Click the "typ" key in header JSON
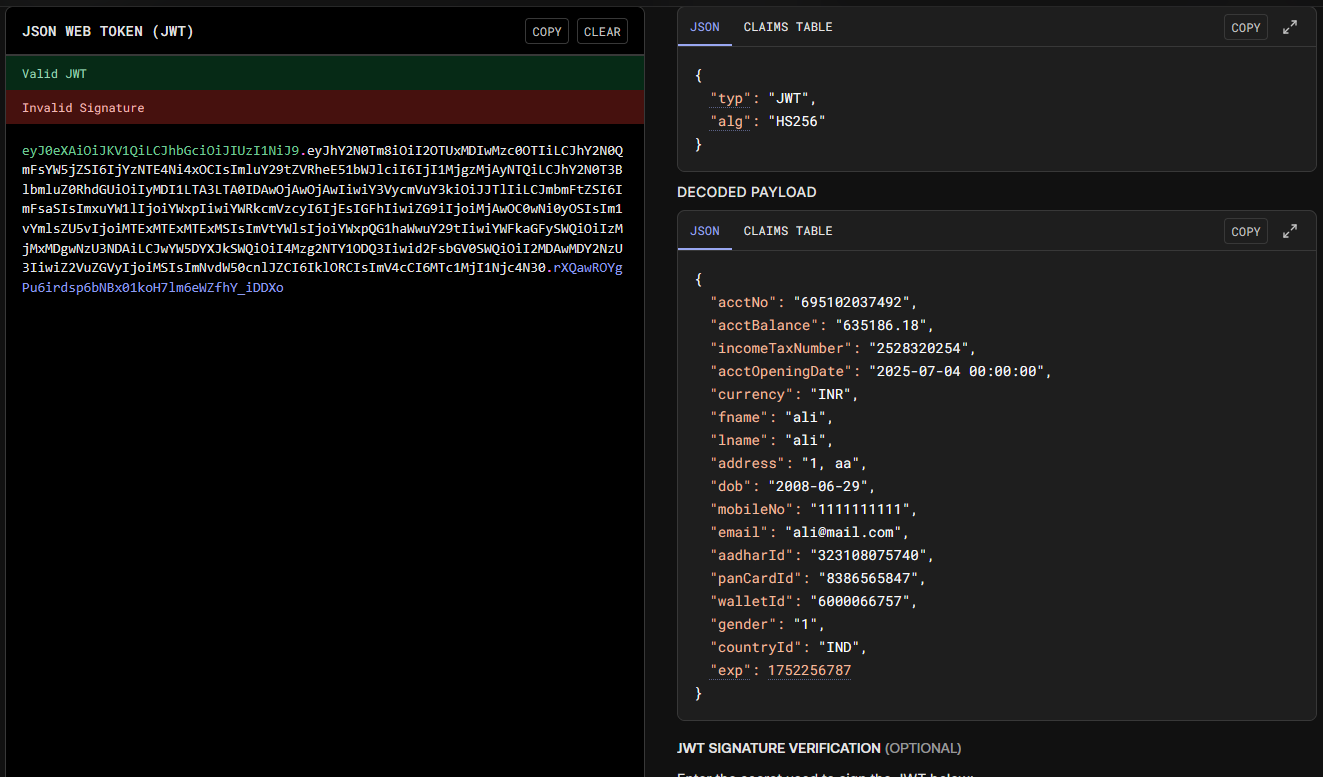Screen dimensions: 1323x777 click(730, 98)
